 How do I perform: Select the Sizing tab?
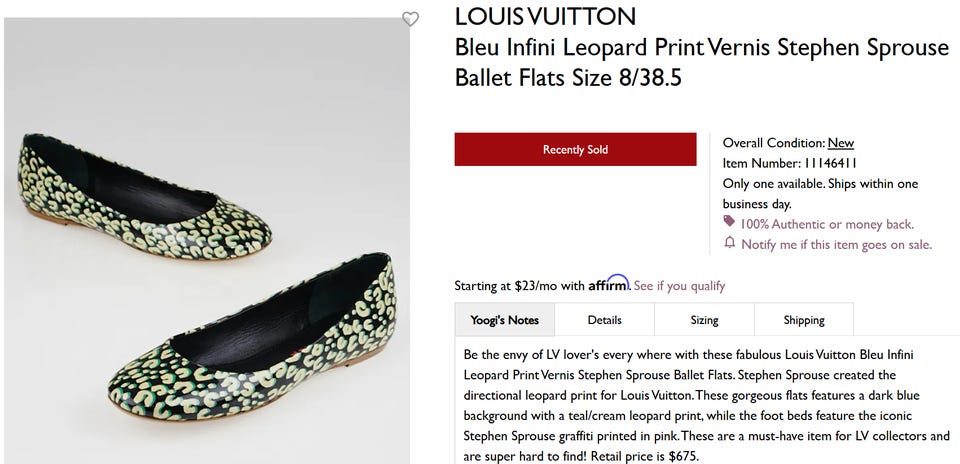click(704, 320)
